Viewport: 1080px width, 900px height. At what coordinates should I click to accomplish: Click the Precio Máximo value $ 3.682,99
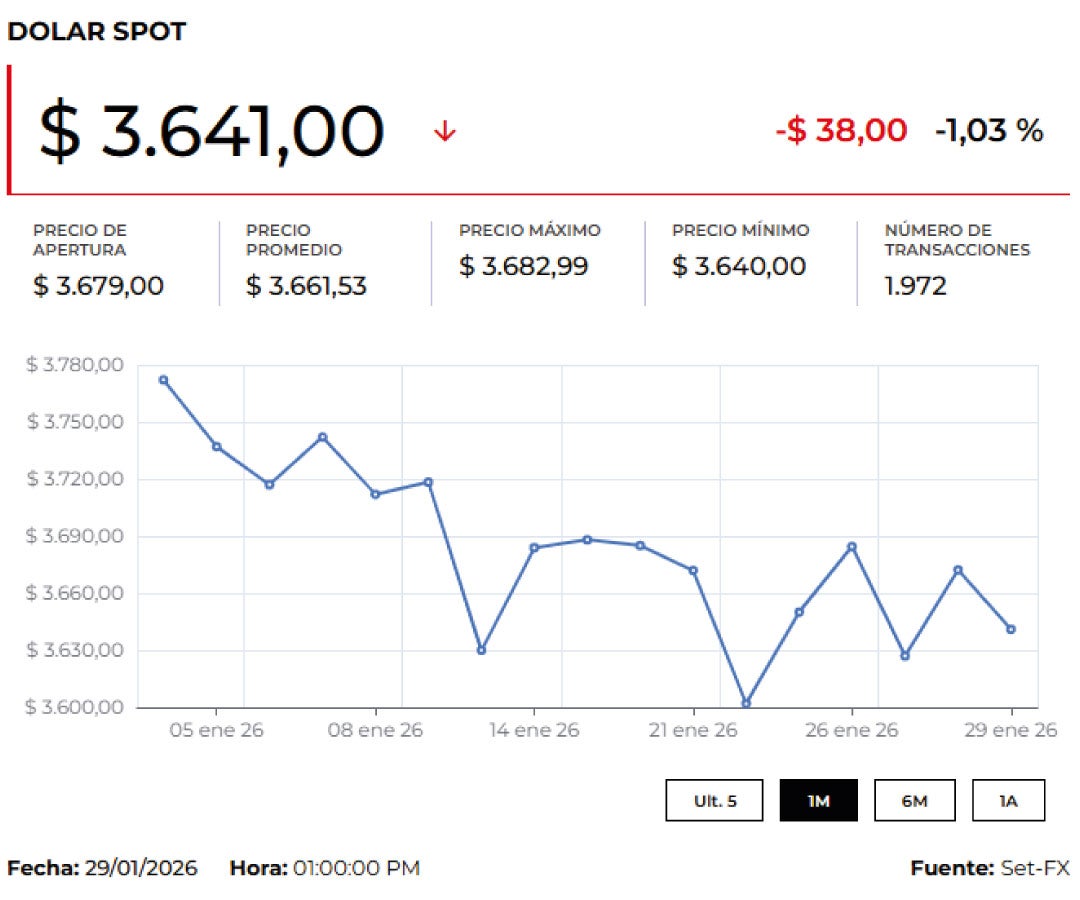[523, 266]
